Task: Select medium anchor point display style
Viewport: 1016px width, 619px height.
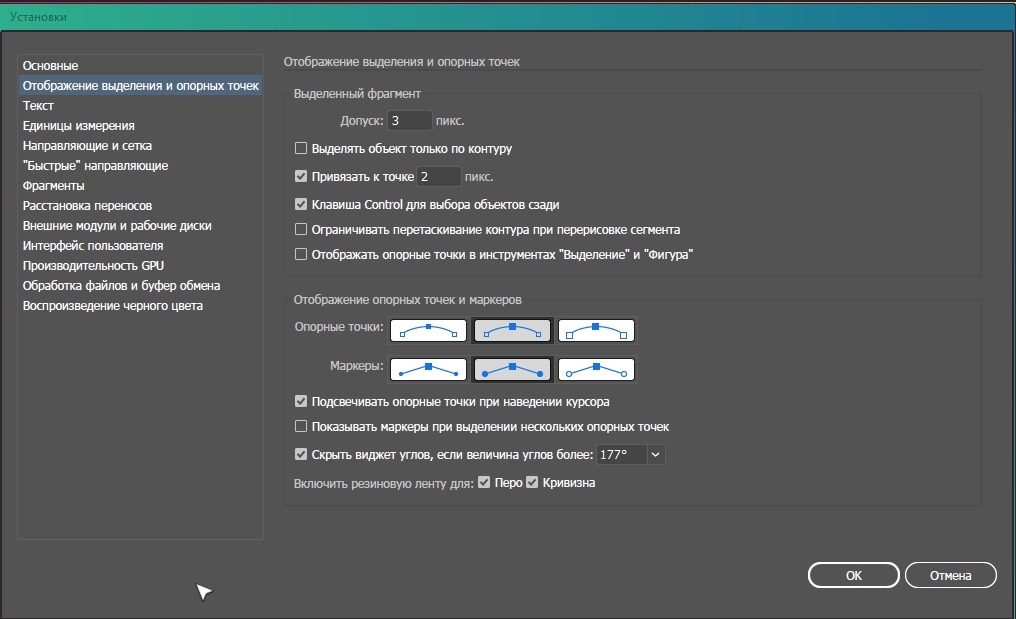Action: [512, 329]
